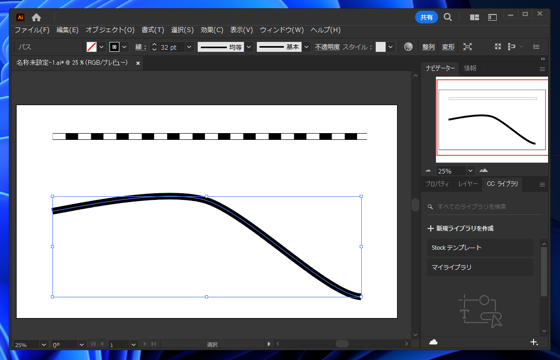Click the add content plus icon in Libraries
The image size is (560, 360).
[x=534, y=342]
